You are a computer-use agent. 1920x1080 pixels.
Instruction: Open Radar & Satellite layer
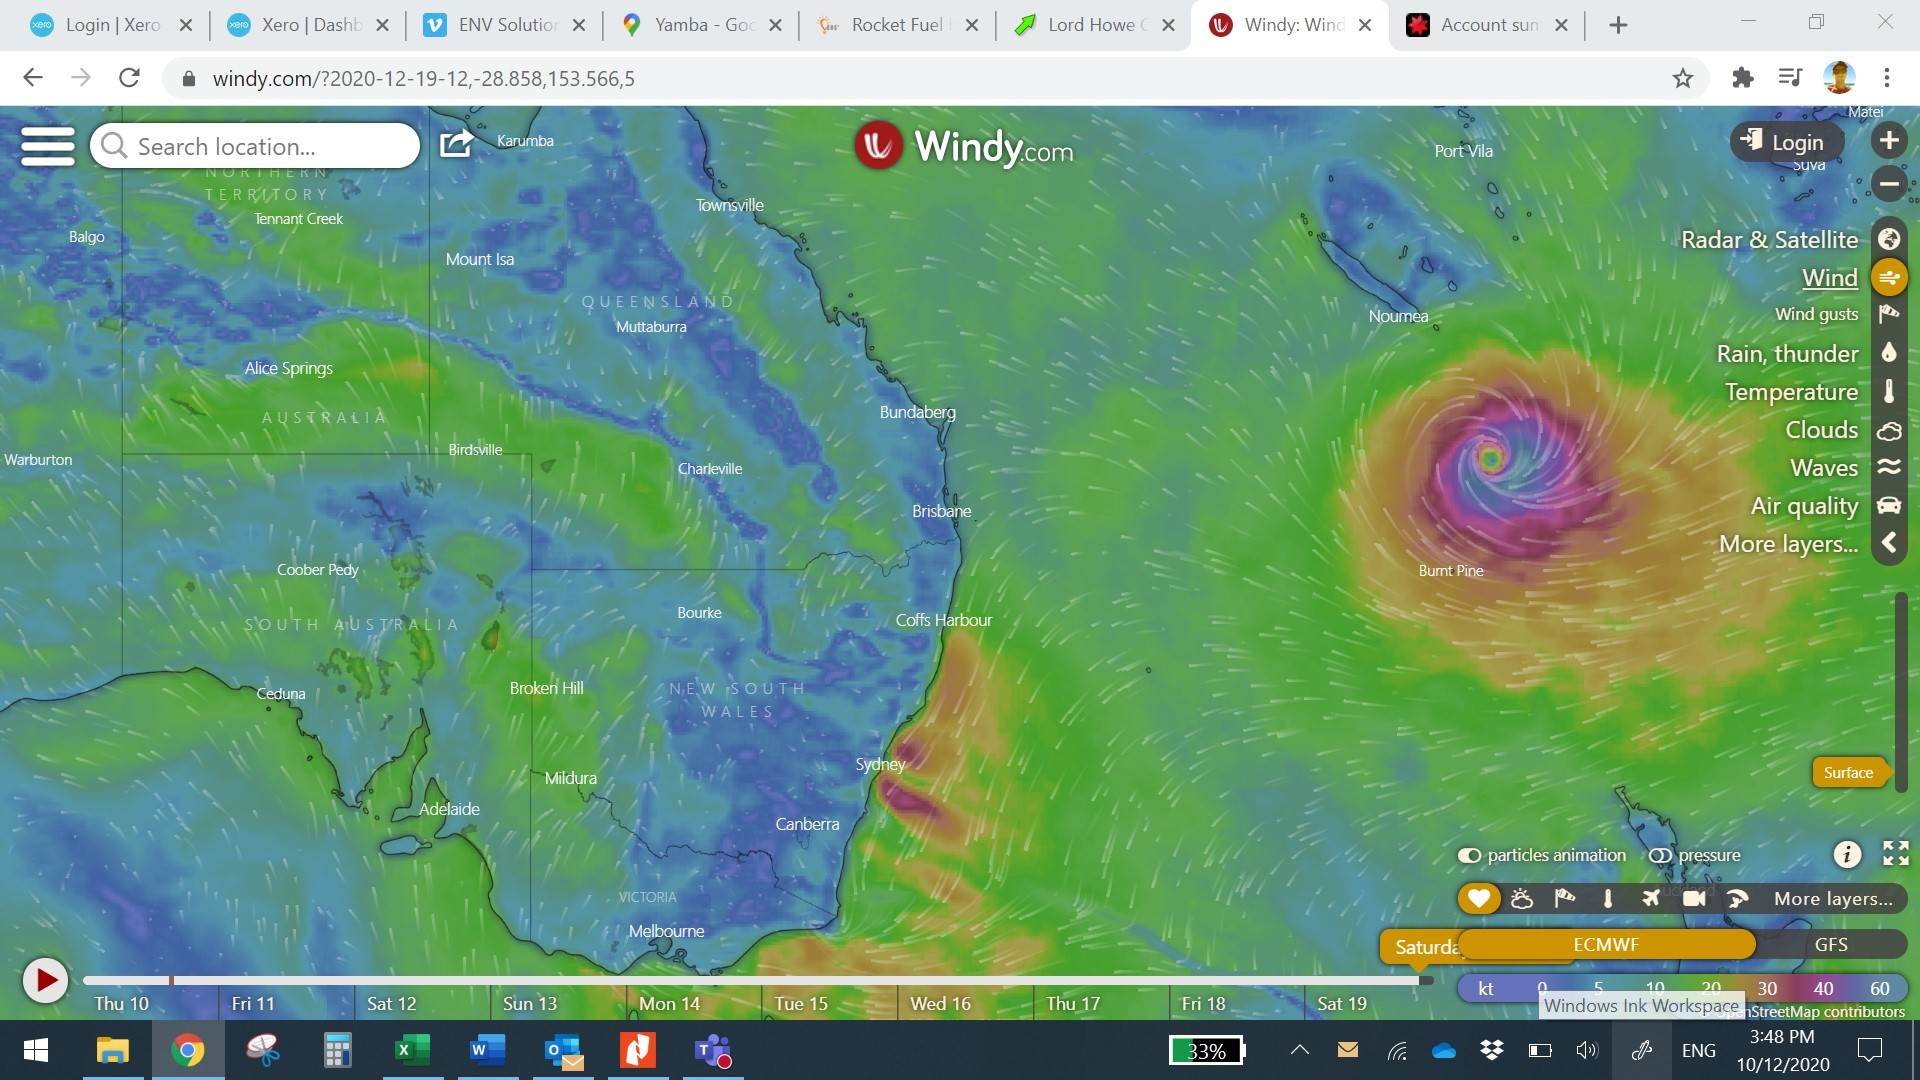[x=1888, y=239]
